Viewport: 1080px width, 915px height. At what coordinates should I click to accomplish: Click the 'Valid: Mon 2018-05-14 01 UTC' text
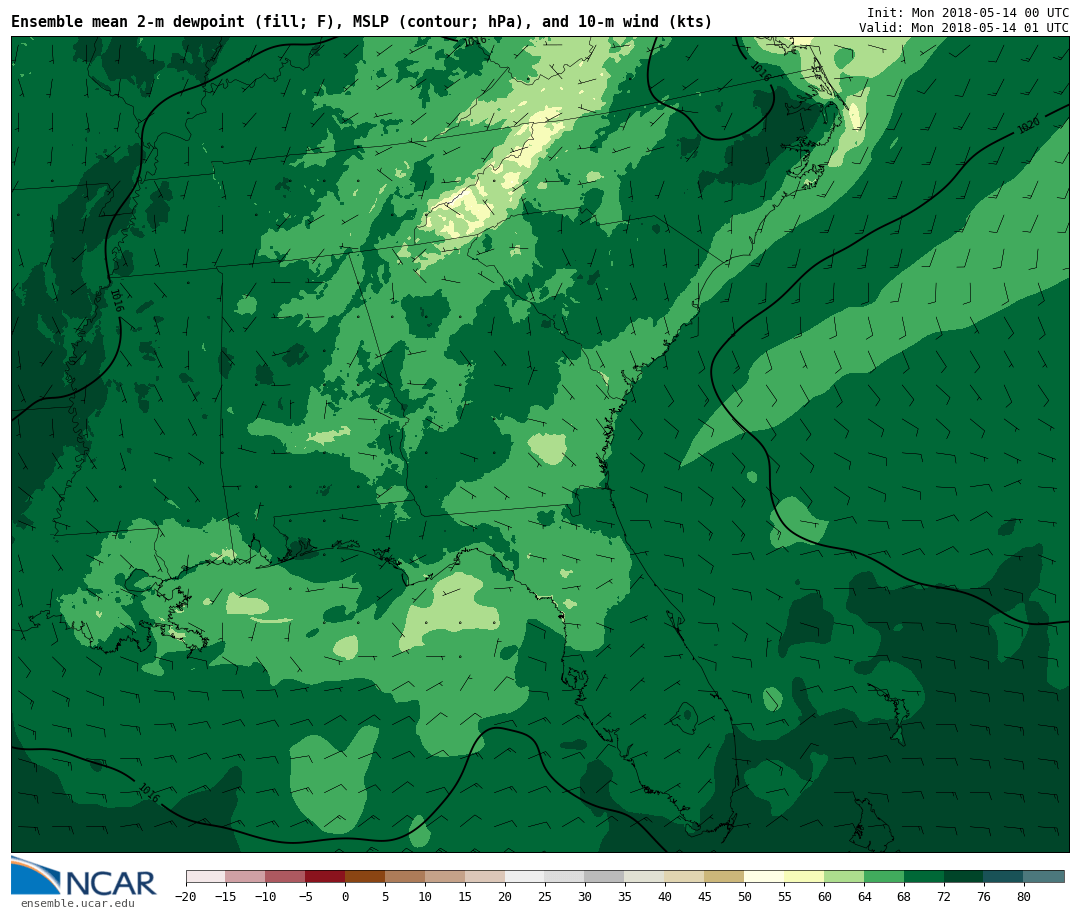pos(963,28)
